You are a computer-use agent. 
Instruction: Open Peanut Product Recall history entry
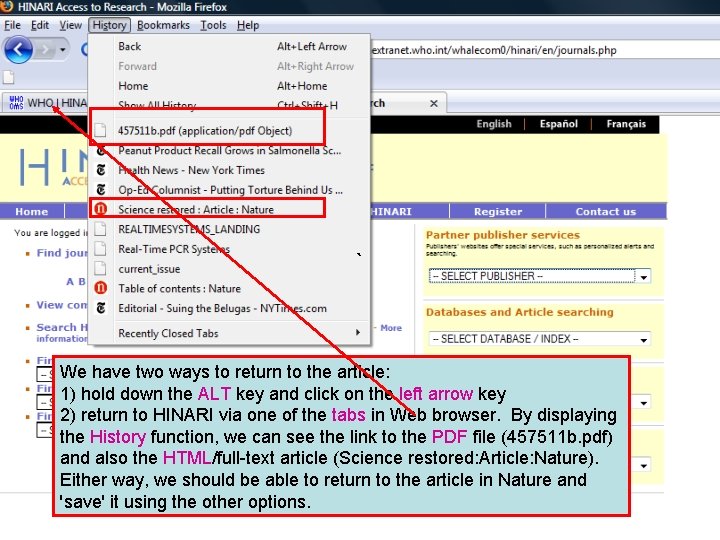(x=229, y=151)
